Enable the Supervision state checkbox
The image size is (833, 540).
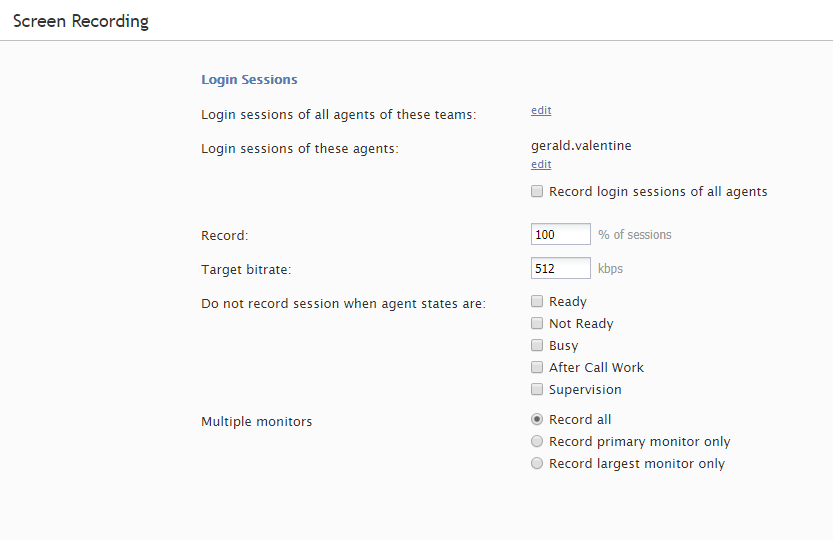click(x=537, y=389)
